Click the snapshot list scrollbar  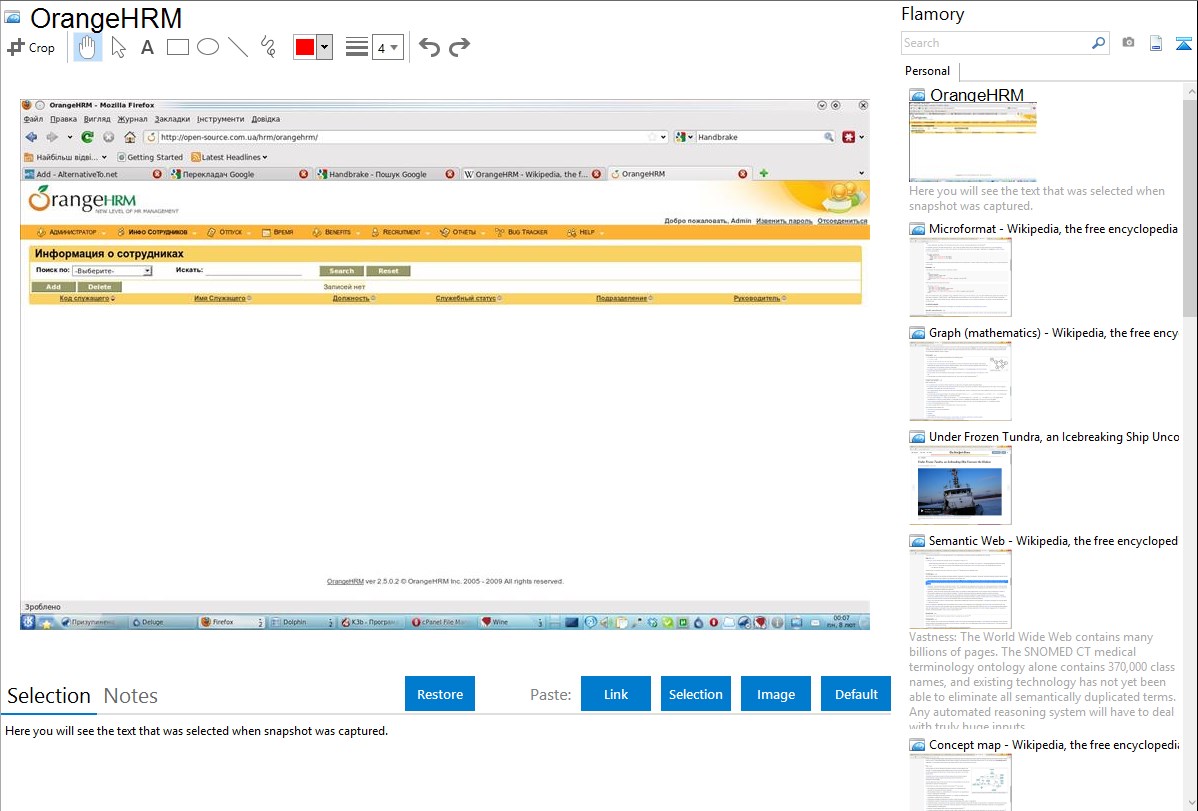tap(1190, 206)
